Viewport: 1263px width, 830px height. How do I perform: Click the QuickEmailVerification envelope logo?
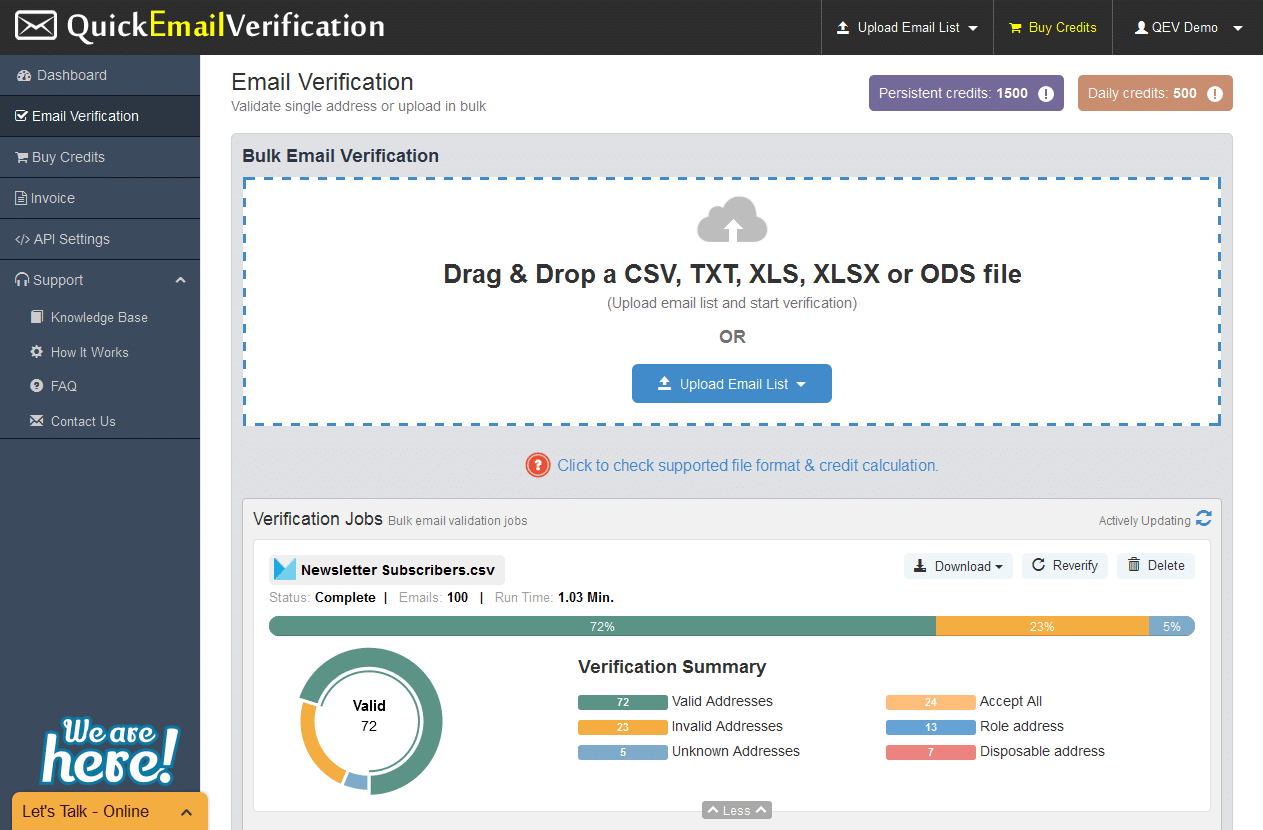click(36, 26)
